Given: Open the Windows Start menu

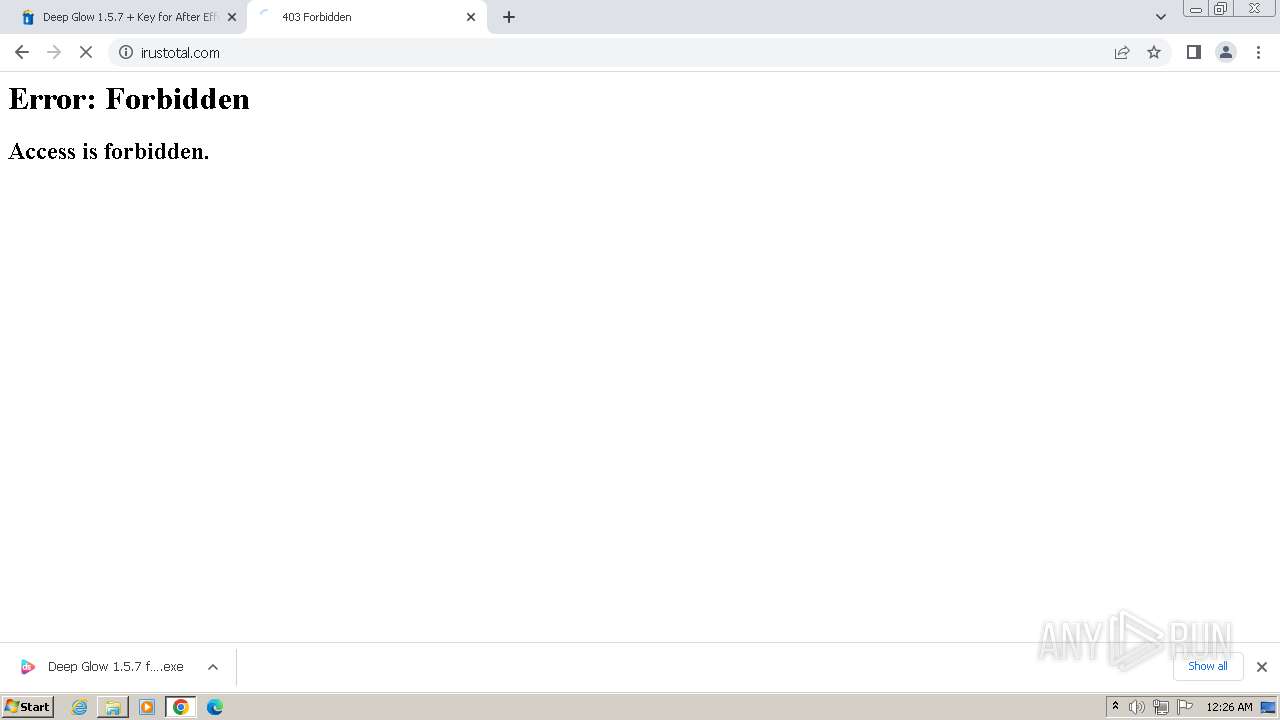Looking at the screenshot, I should pyautogui.click(x=27, y=706).
